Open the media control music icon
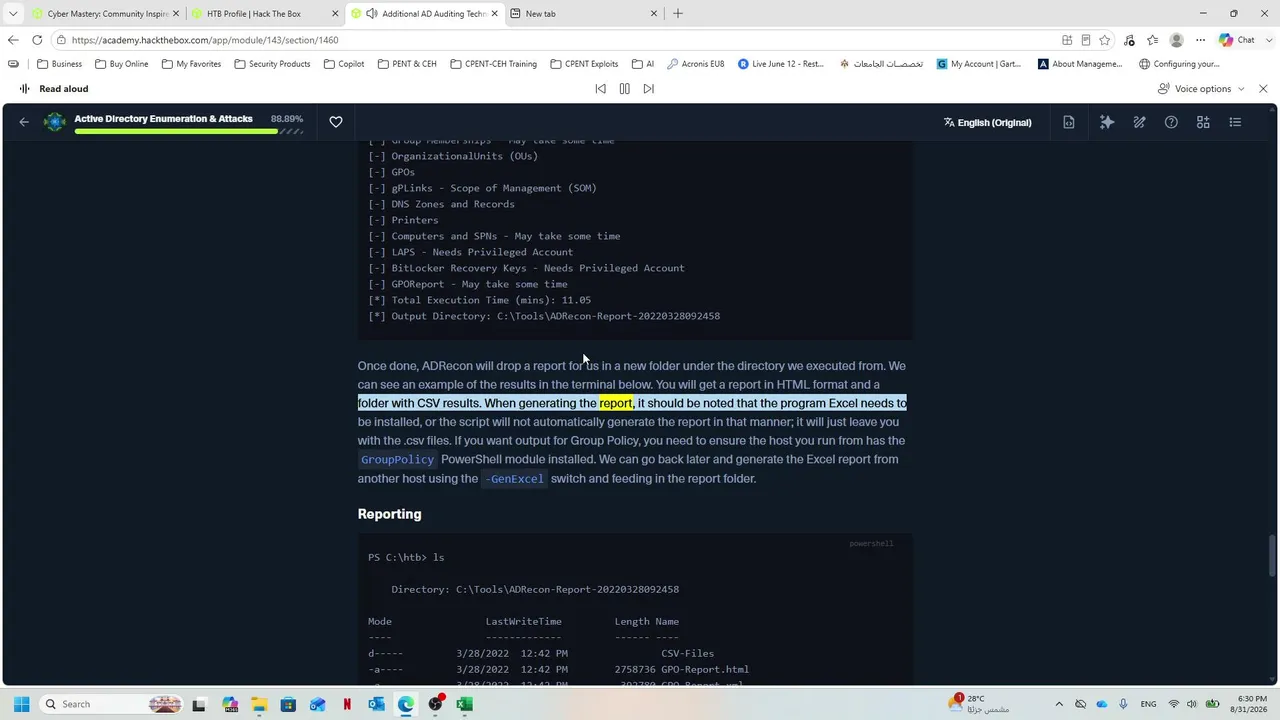 coord(1130,40)
